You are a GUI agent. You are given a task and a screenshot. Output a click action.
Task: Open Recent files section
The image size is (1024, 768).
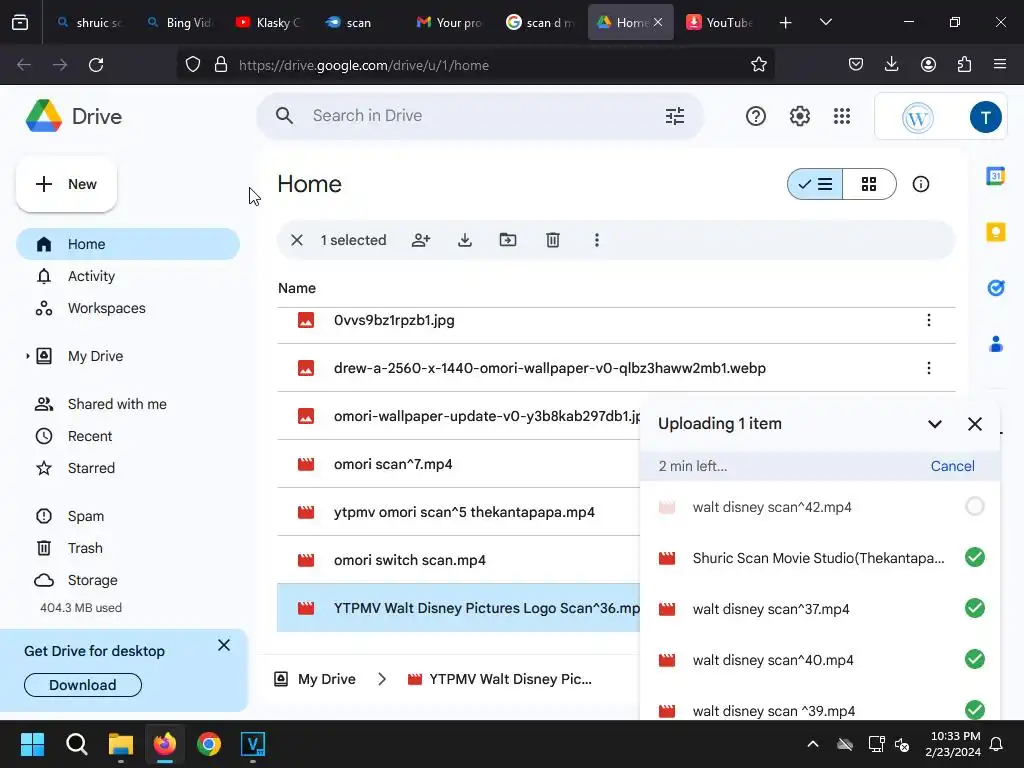coord(128,436)
